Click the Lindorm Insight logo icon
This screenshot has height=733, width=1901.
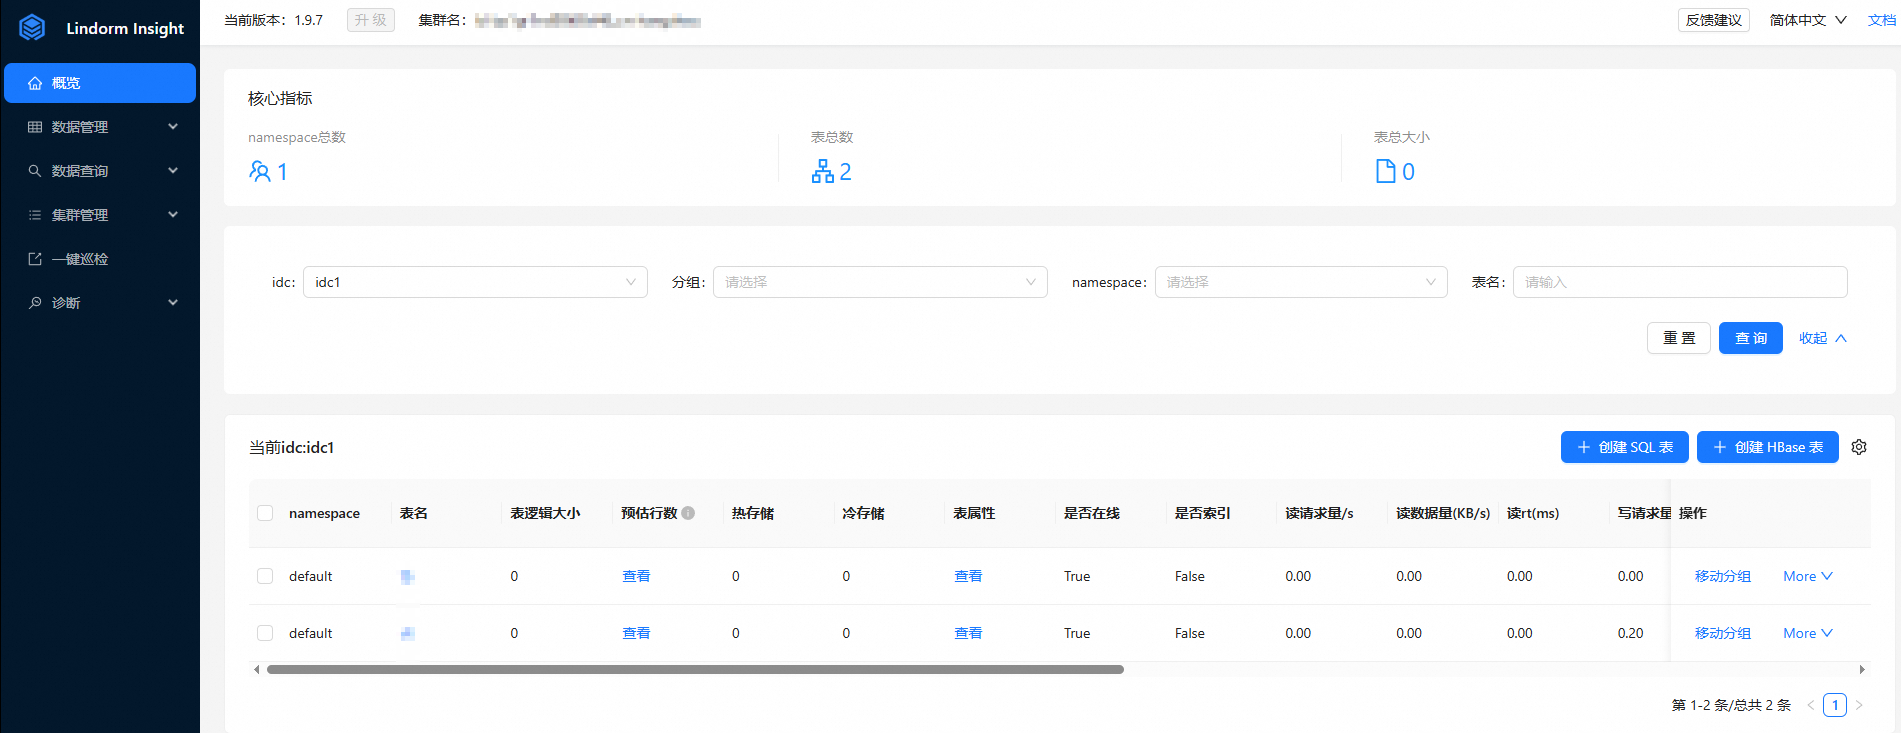click(x=32, y=28)
